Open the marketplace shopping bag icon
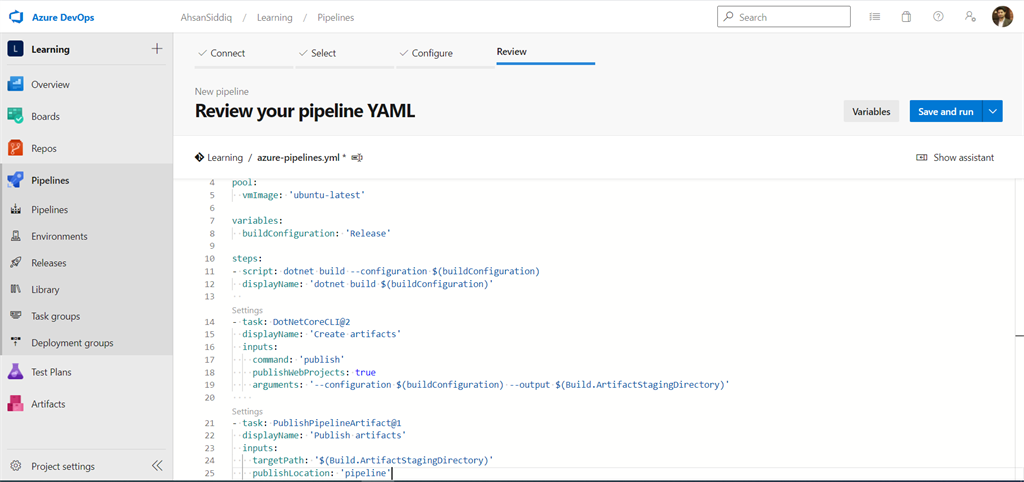Viewport: 1024px width, 482px height. coord(906,17)
